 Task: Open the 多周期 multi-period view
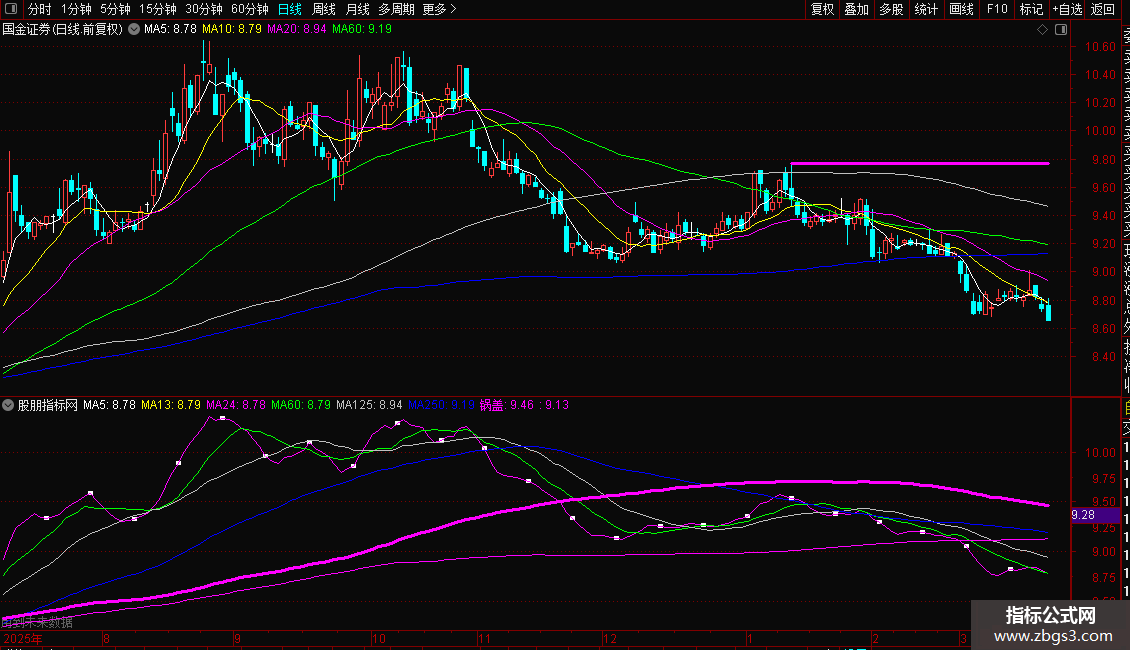pos(396,9)
